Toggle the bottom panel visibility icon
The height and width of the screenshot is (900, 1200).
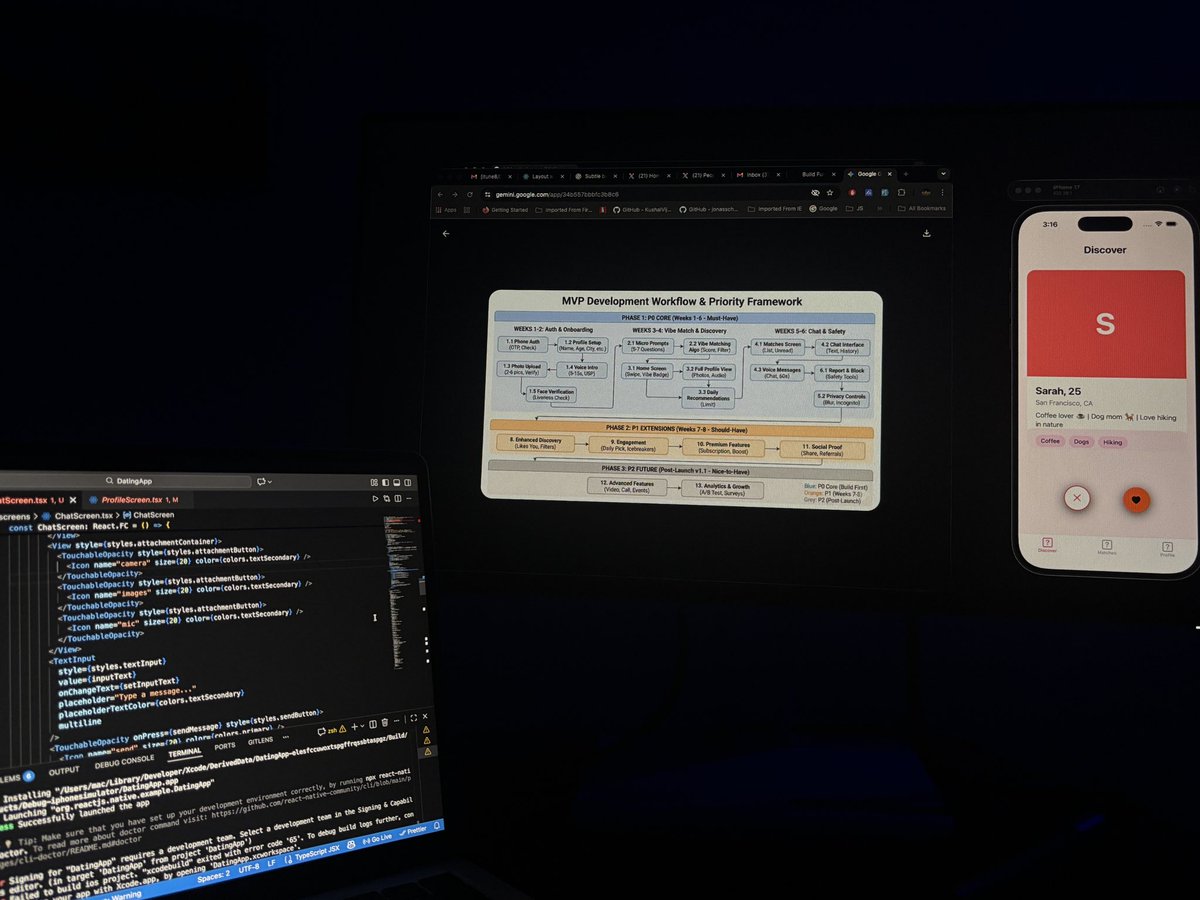click(x=396, y=483)
